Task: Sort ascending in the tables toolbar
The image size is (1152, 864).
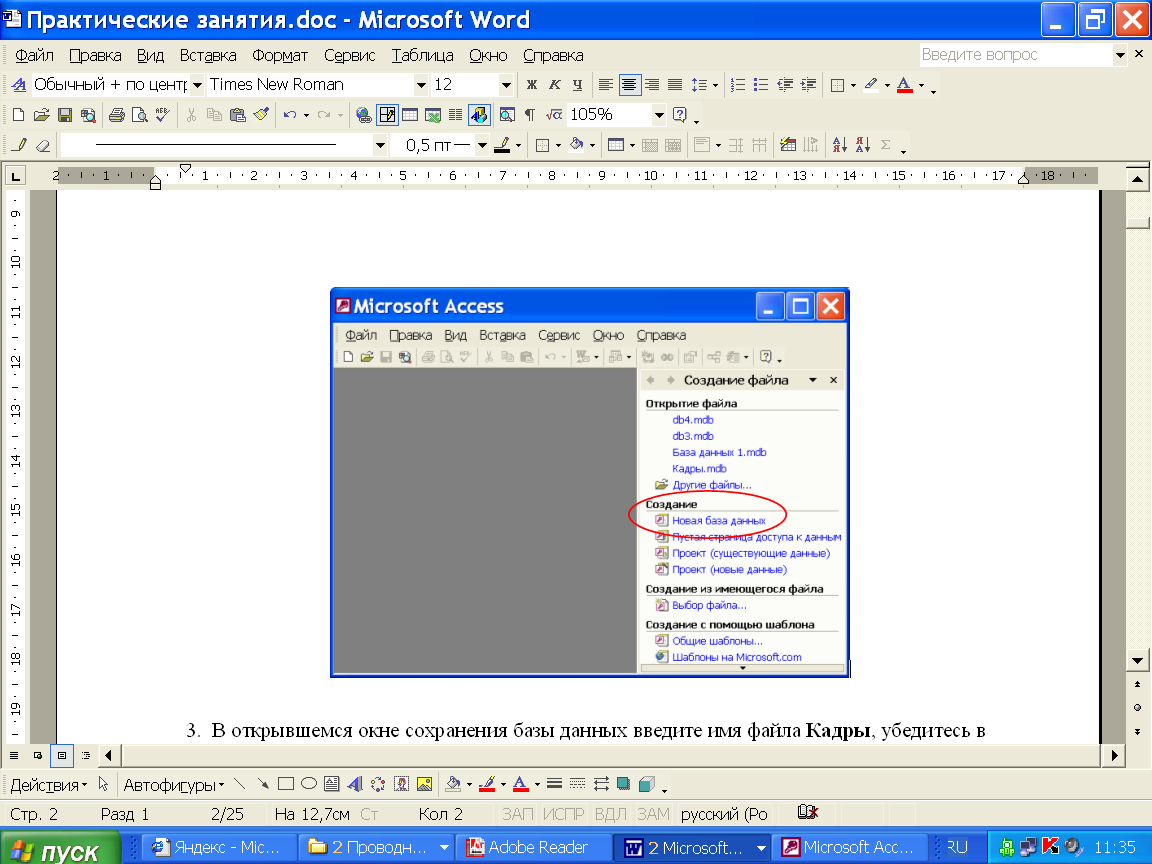Action: pyautogui.click(x=840, y=145)
